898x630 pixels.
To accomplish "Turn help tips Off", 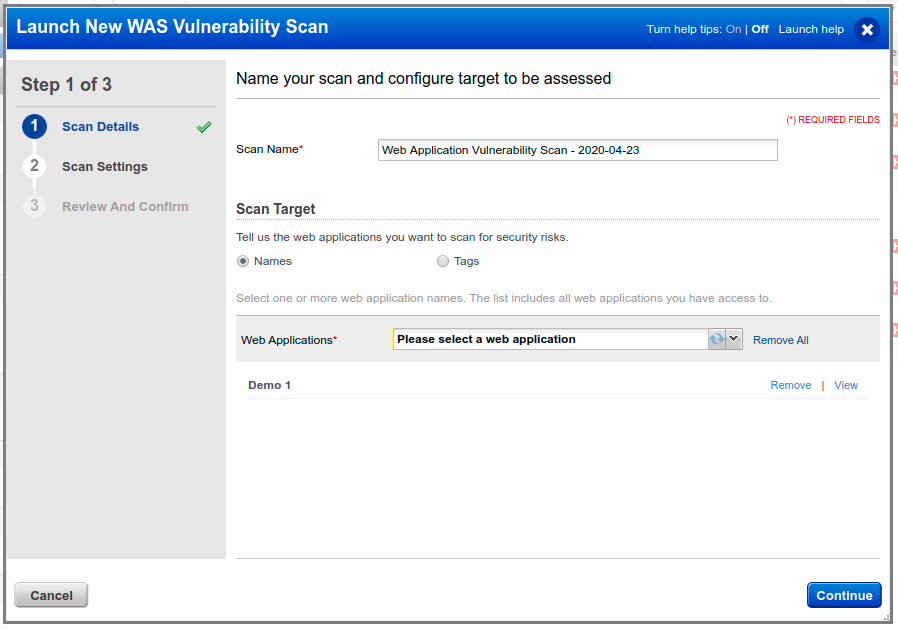I will pos(759,29).
